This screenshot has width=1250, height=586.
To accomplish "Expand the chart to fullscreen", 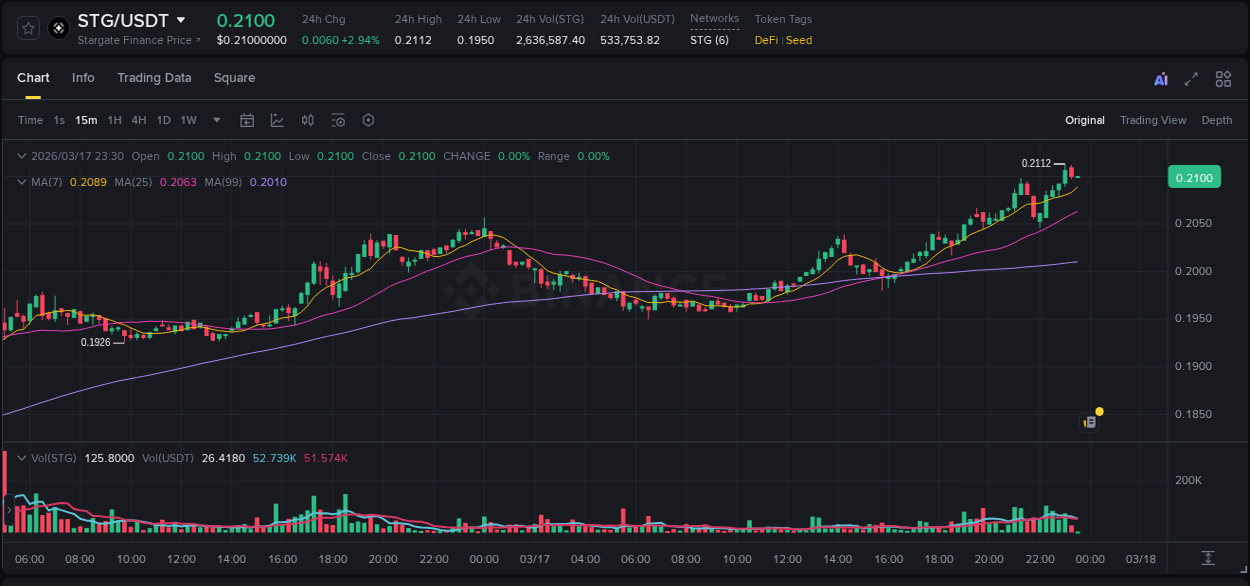I will tap(1190, 78).
